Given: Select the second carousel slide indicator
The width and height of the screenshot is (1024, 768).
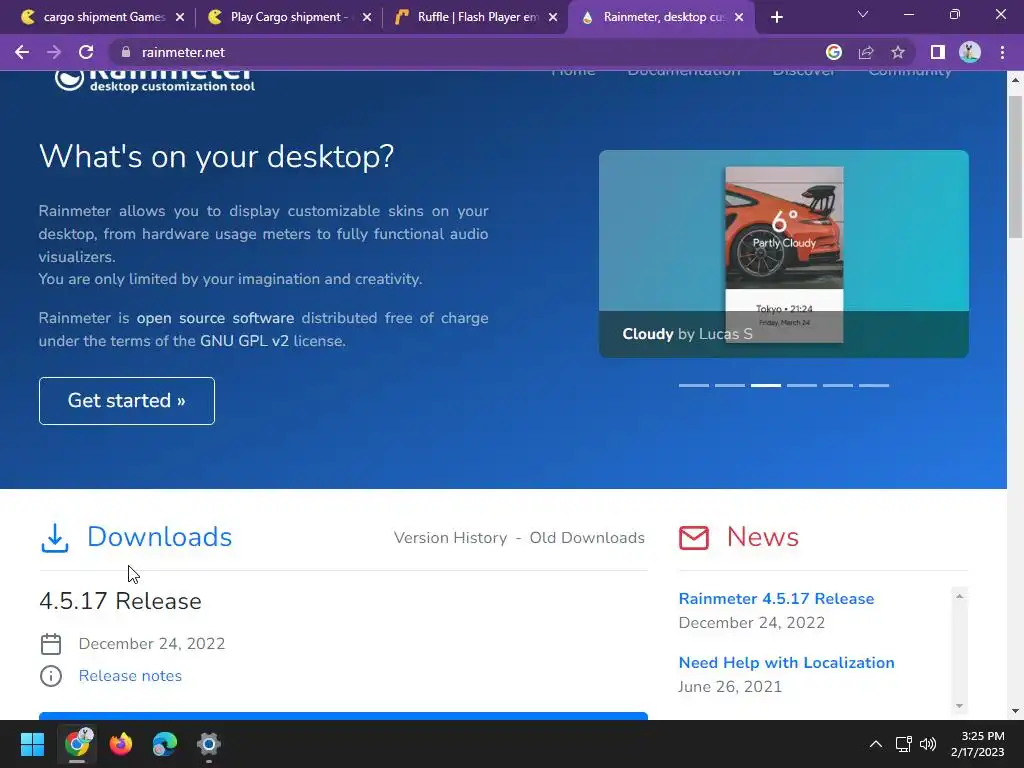Looking at the screenshot, I should coord(729,385).
